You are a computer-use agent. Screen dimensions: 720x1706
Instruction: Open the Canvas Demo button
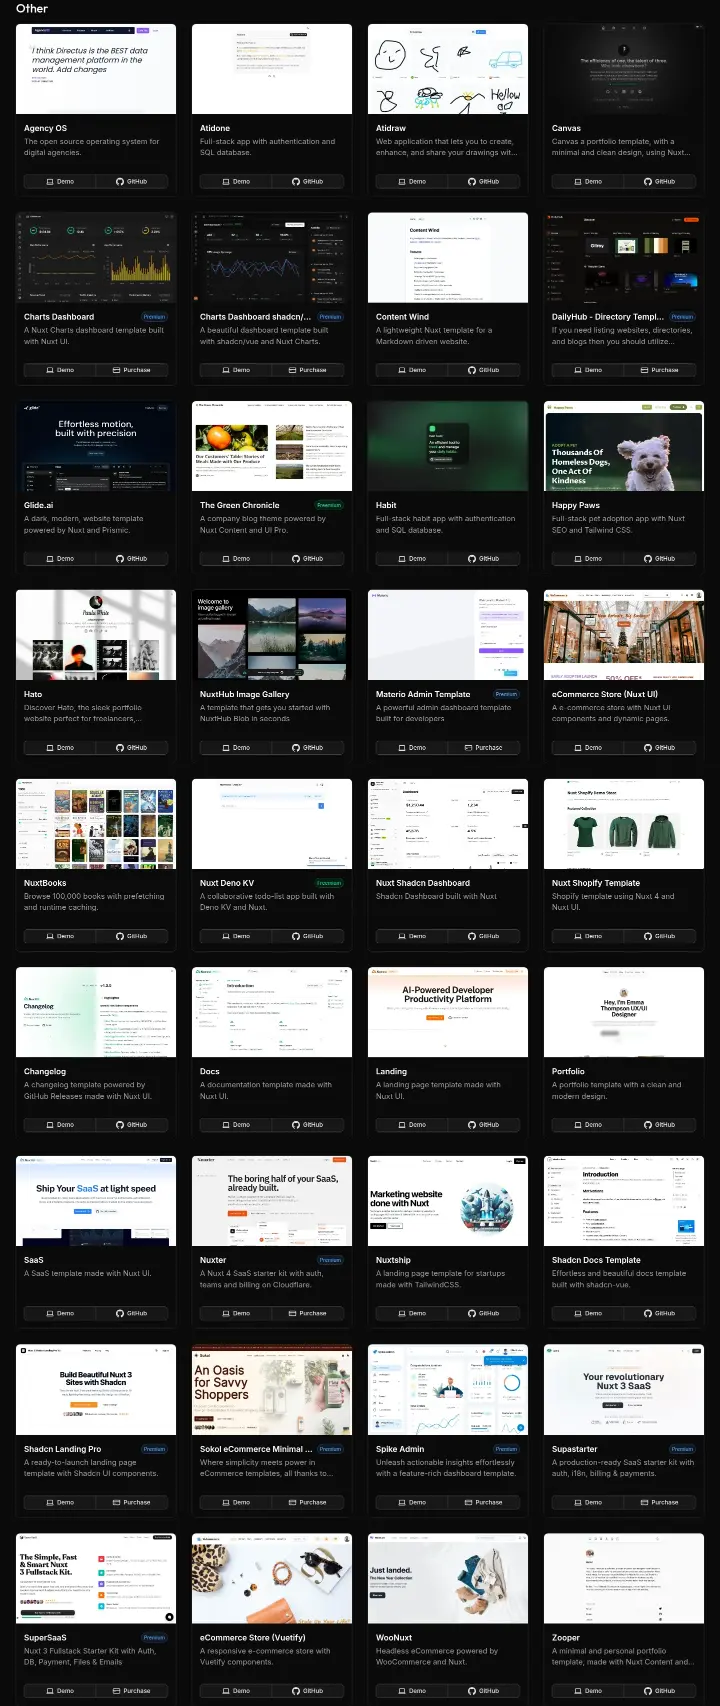click(x=588, y=182)
